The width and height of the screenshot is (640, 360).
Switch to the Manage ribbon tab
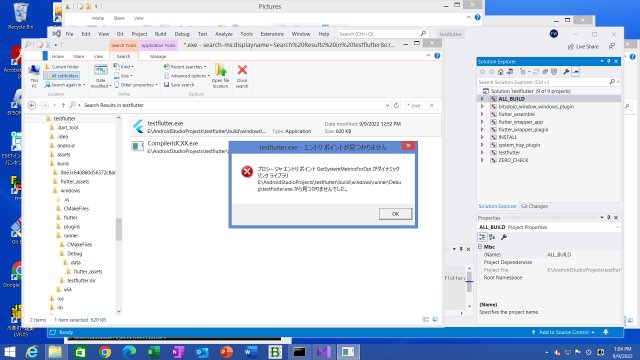tap(158, 56)
